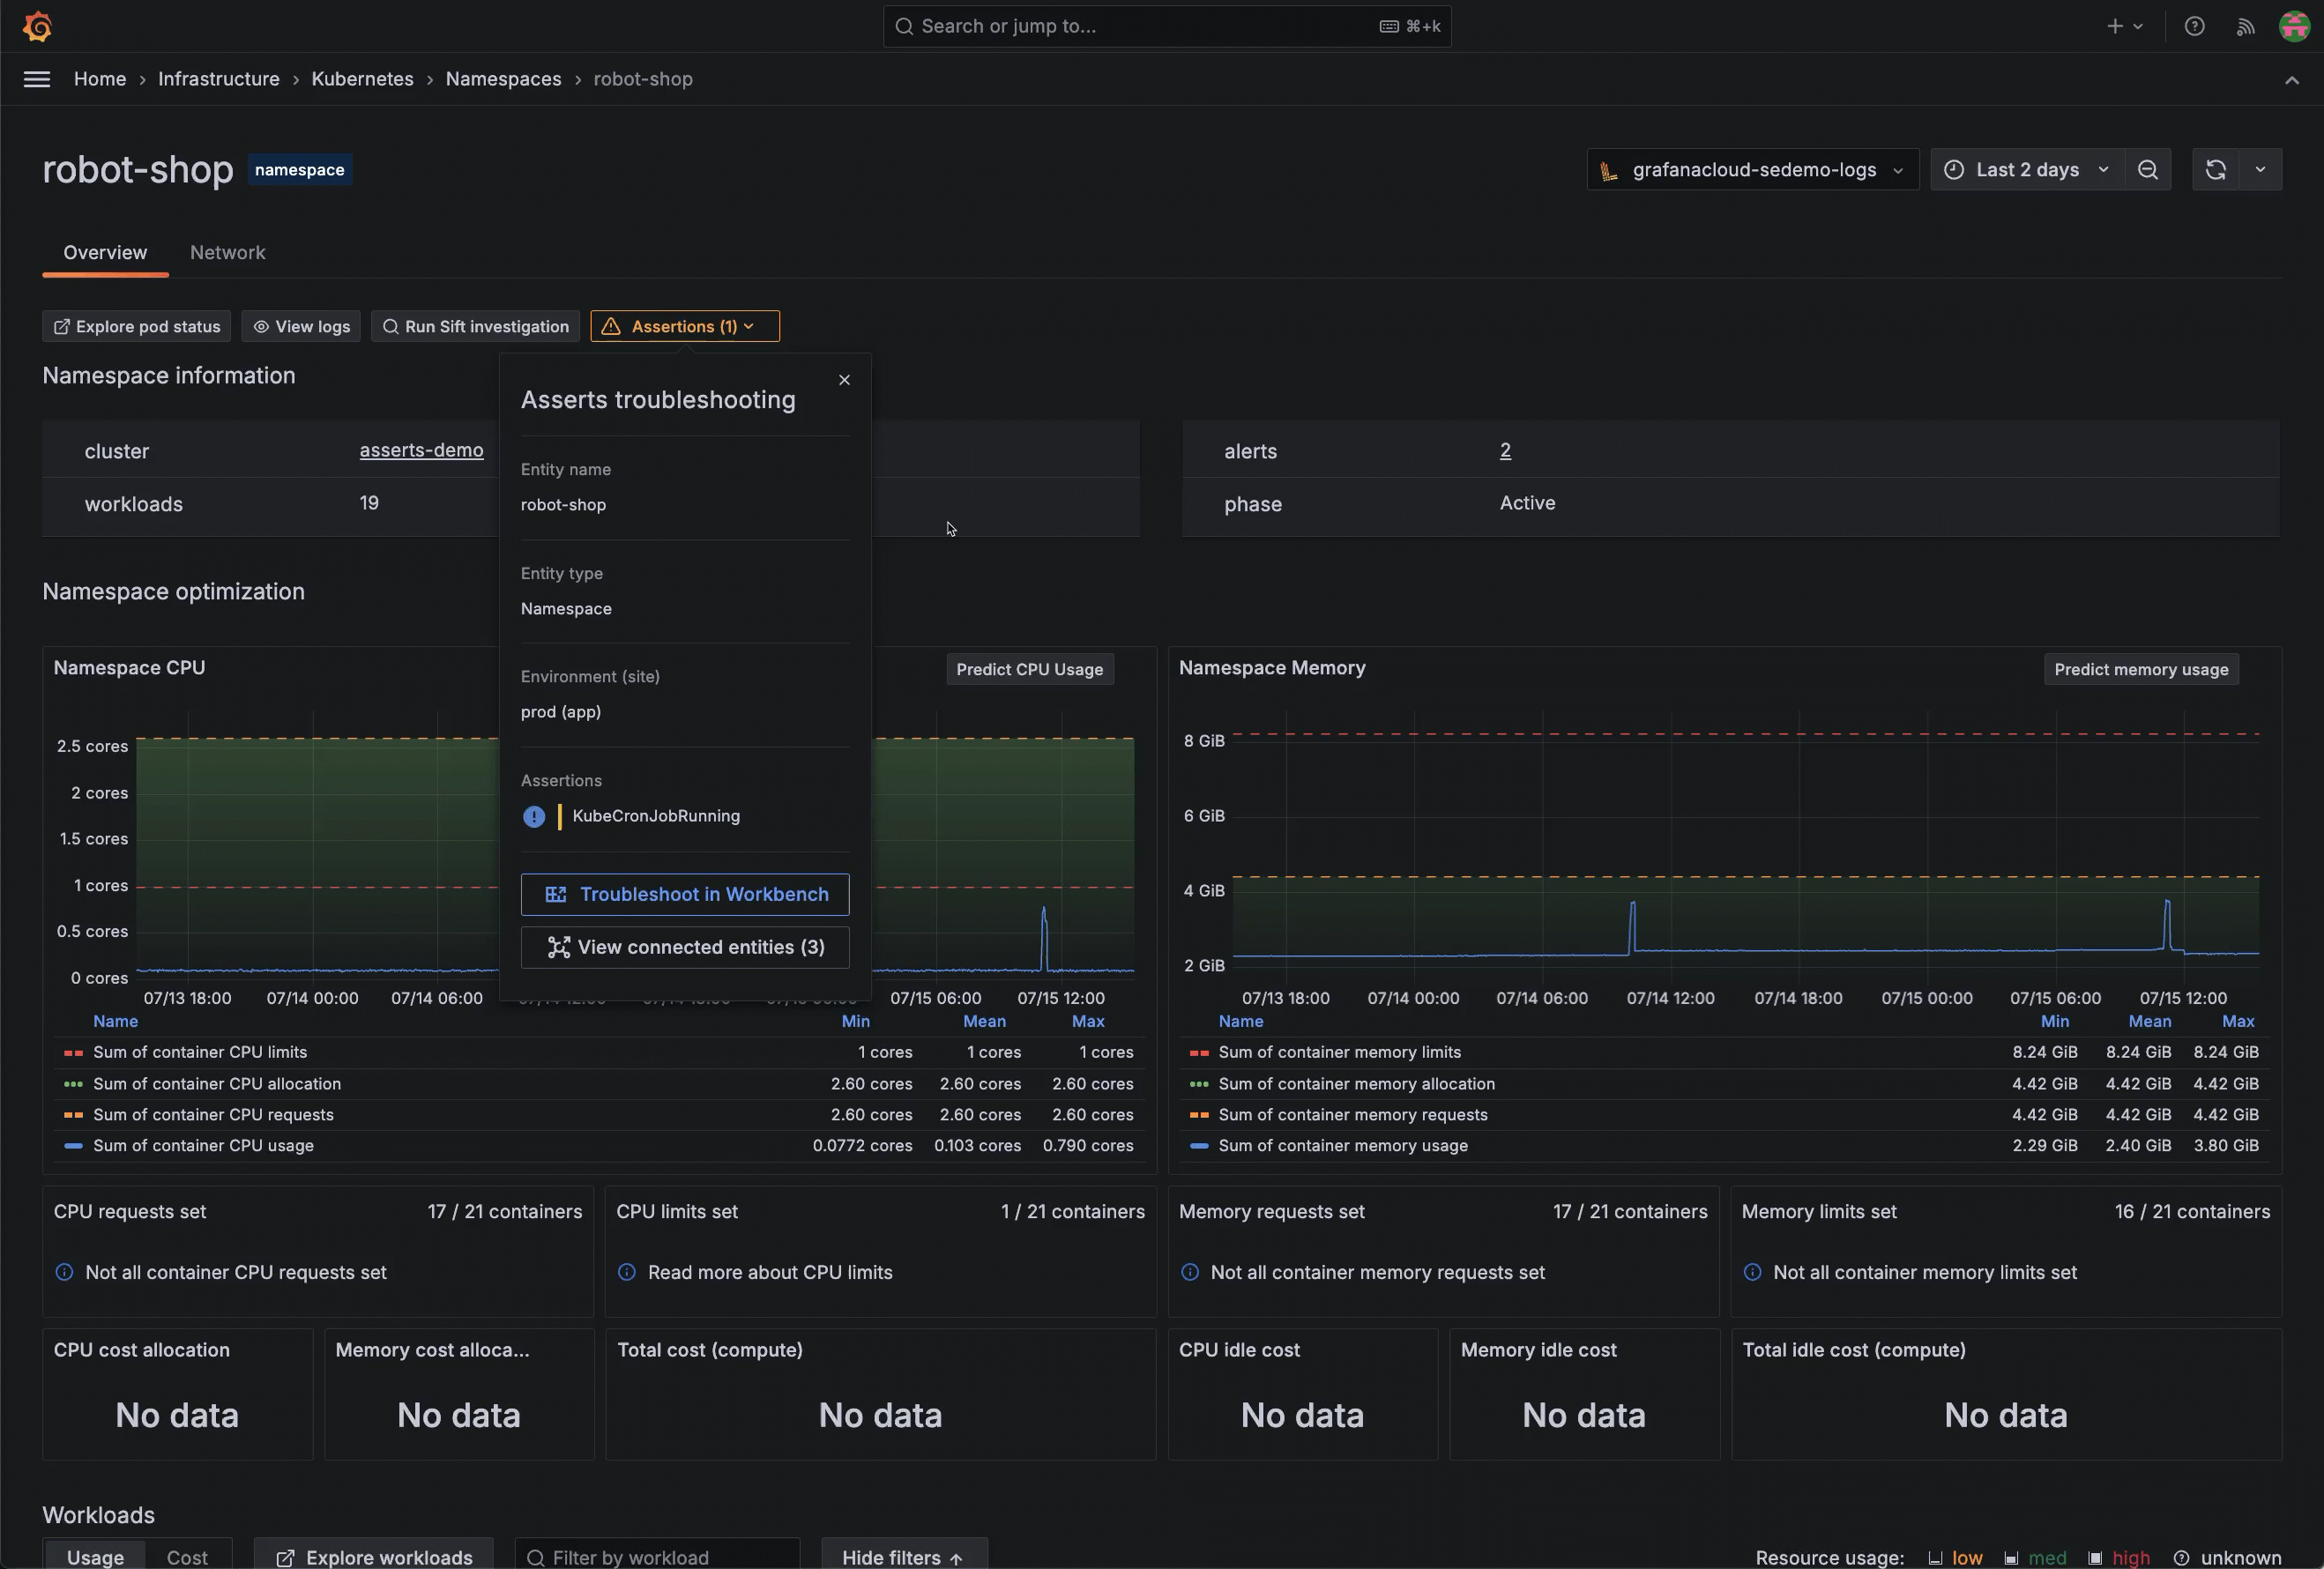Image resolution: width=2324 pixels, height=1569 pixels.
Task: Click Troubleshoot in Workbench button
Action: click(x=685, y=895)
